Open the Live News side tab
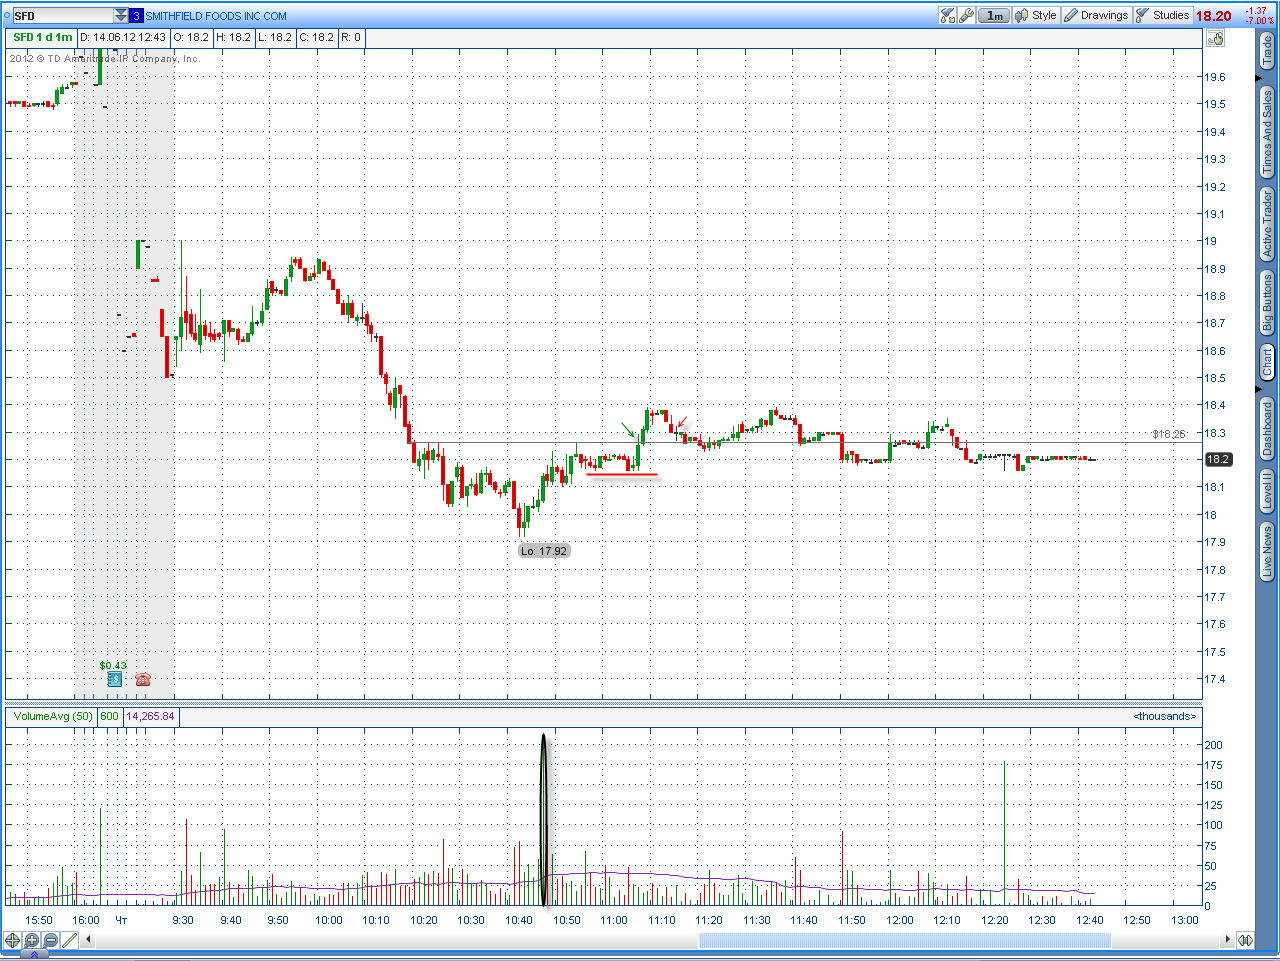Image resolution: width=1280 pixels, height=961 pixels. (1267, 552)
